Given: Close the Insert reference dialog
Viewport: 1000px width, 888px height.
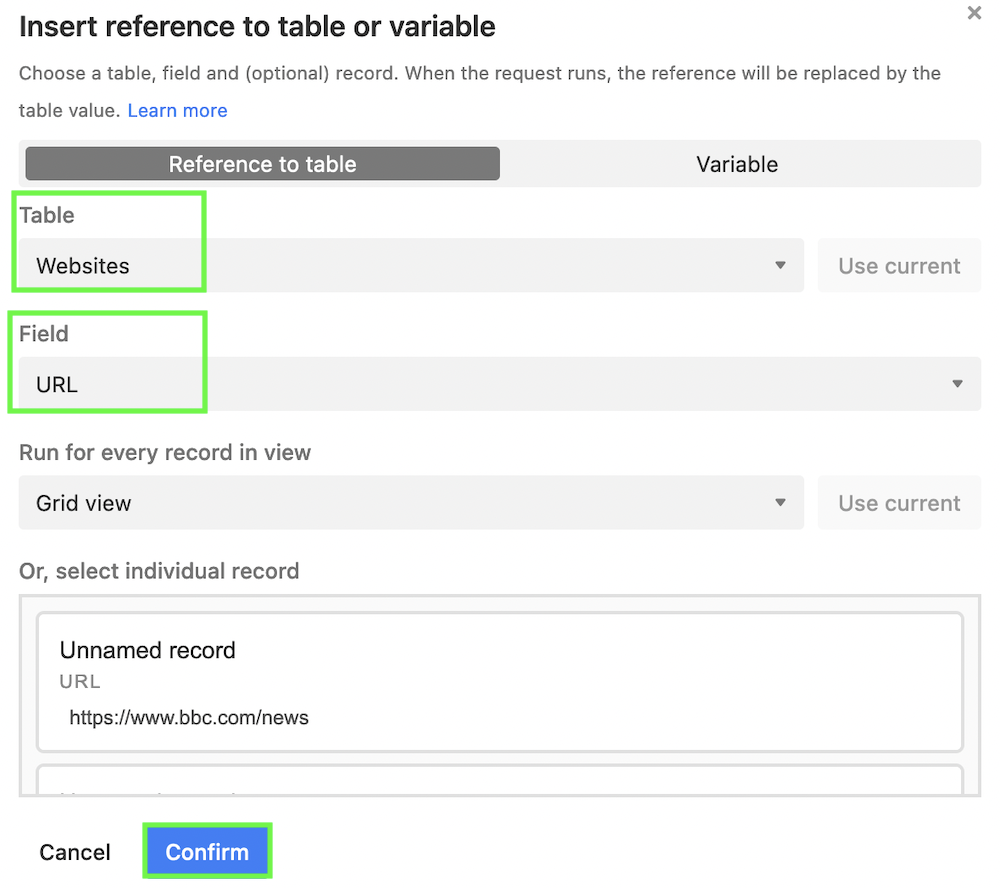Looking at the screenshot, I should 975,13.
